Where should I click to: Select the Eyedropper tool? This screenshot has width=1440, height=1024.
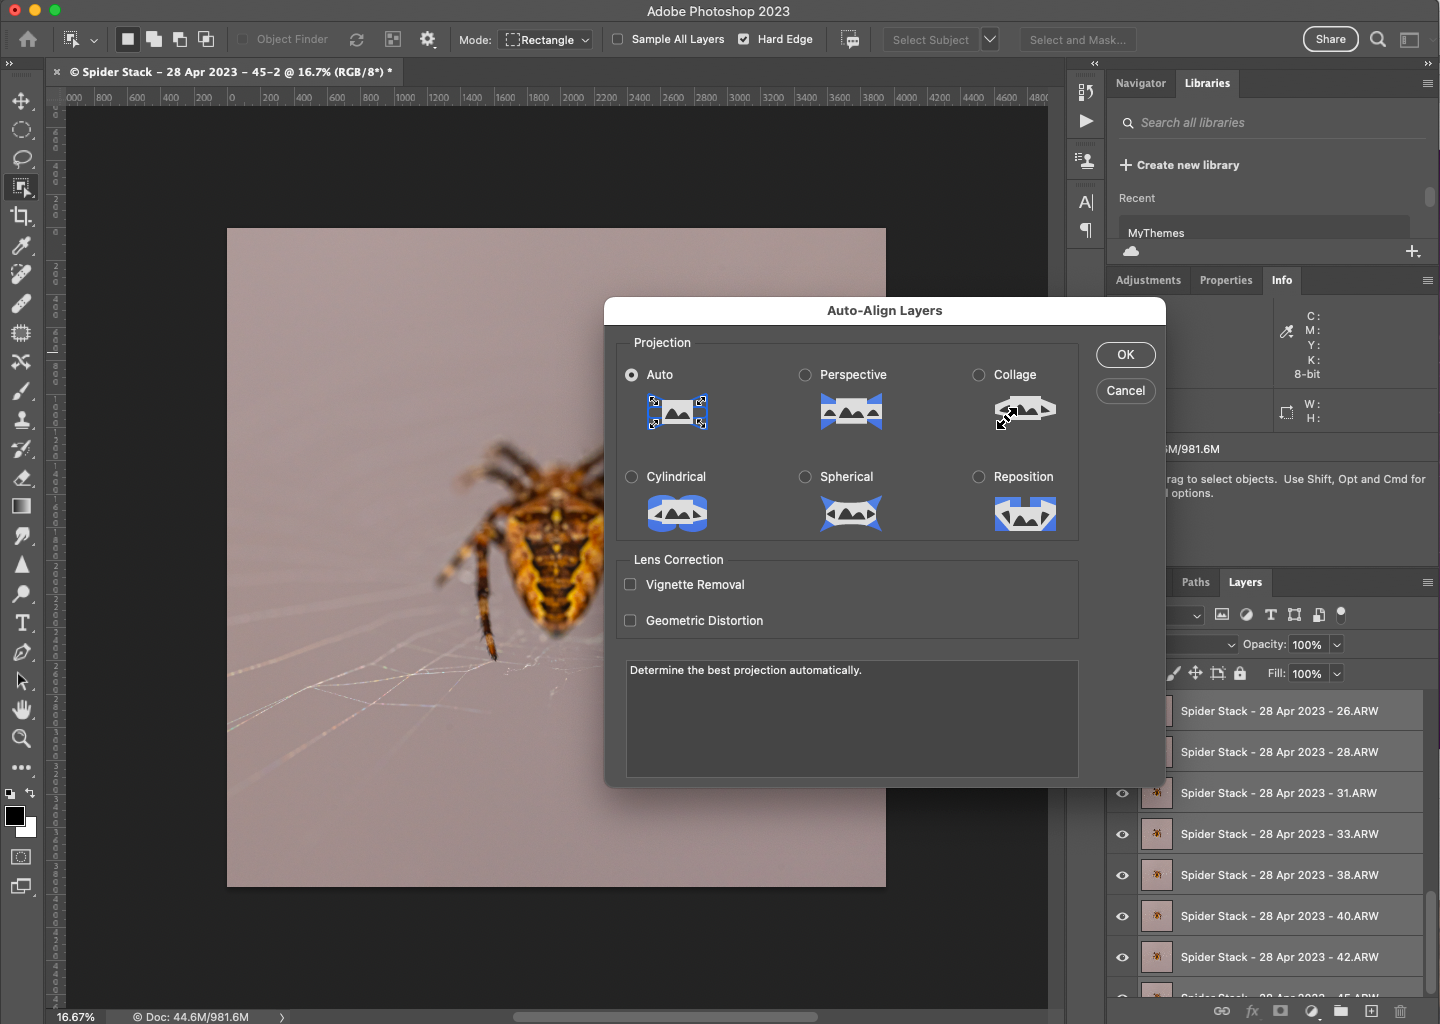(21, 246)
